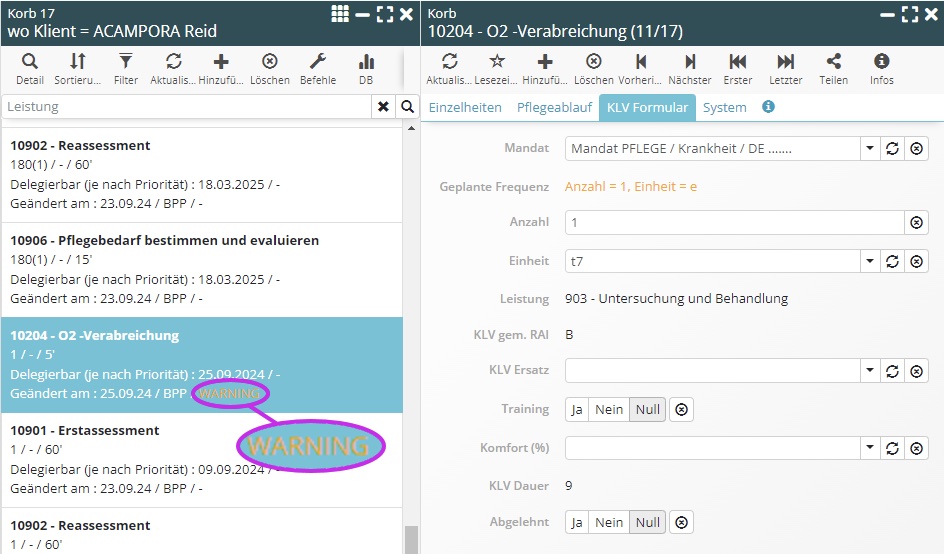Clear the Anzahl field with X button
944x554 pixels.
[916, 222]
